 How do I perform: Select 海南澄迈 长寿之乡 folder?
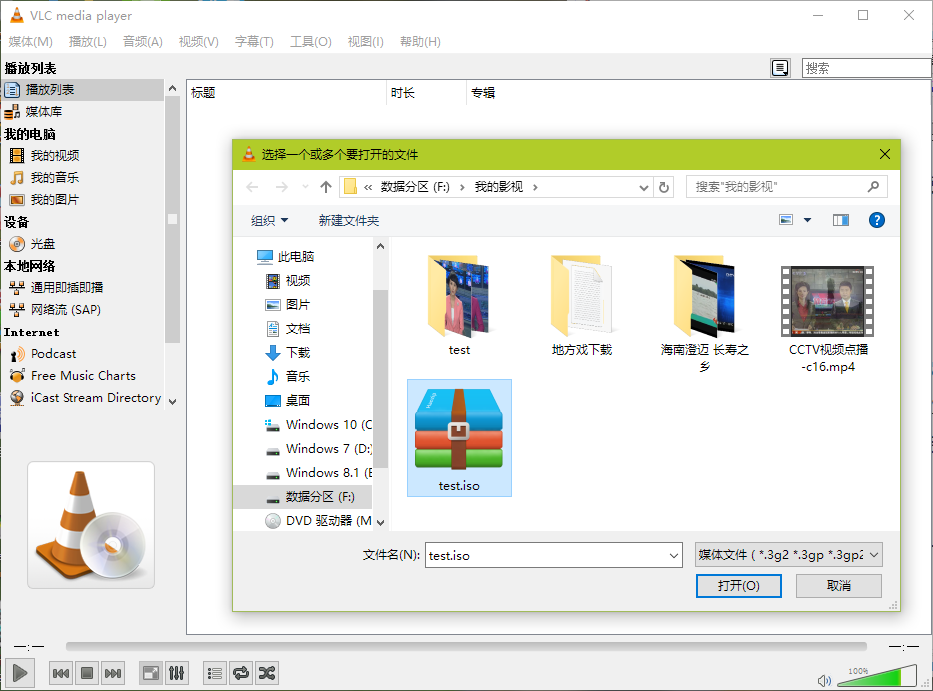705,314
